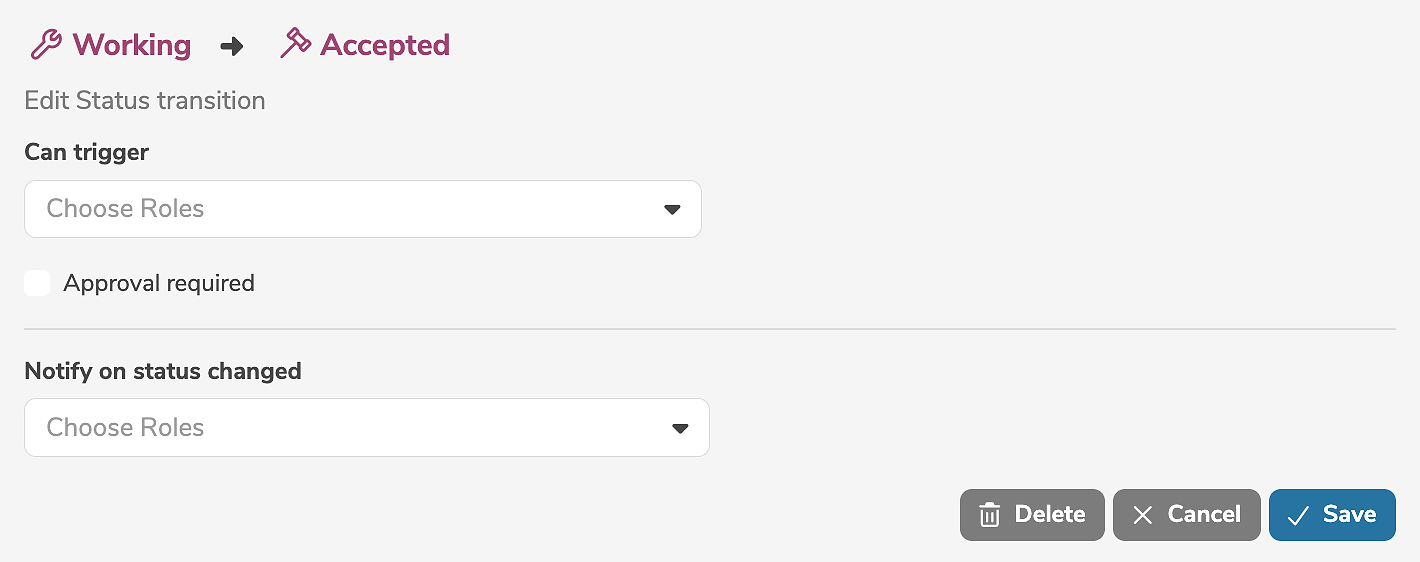This screenshot has width=1420, height=562.
Task: Click the gavel icon beside Accepted
Action: 295,44
